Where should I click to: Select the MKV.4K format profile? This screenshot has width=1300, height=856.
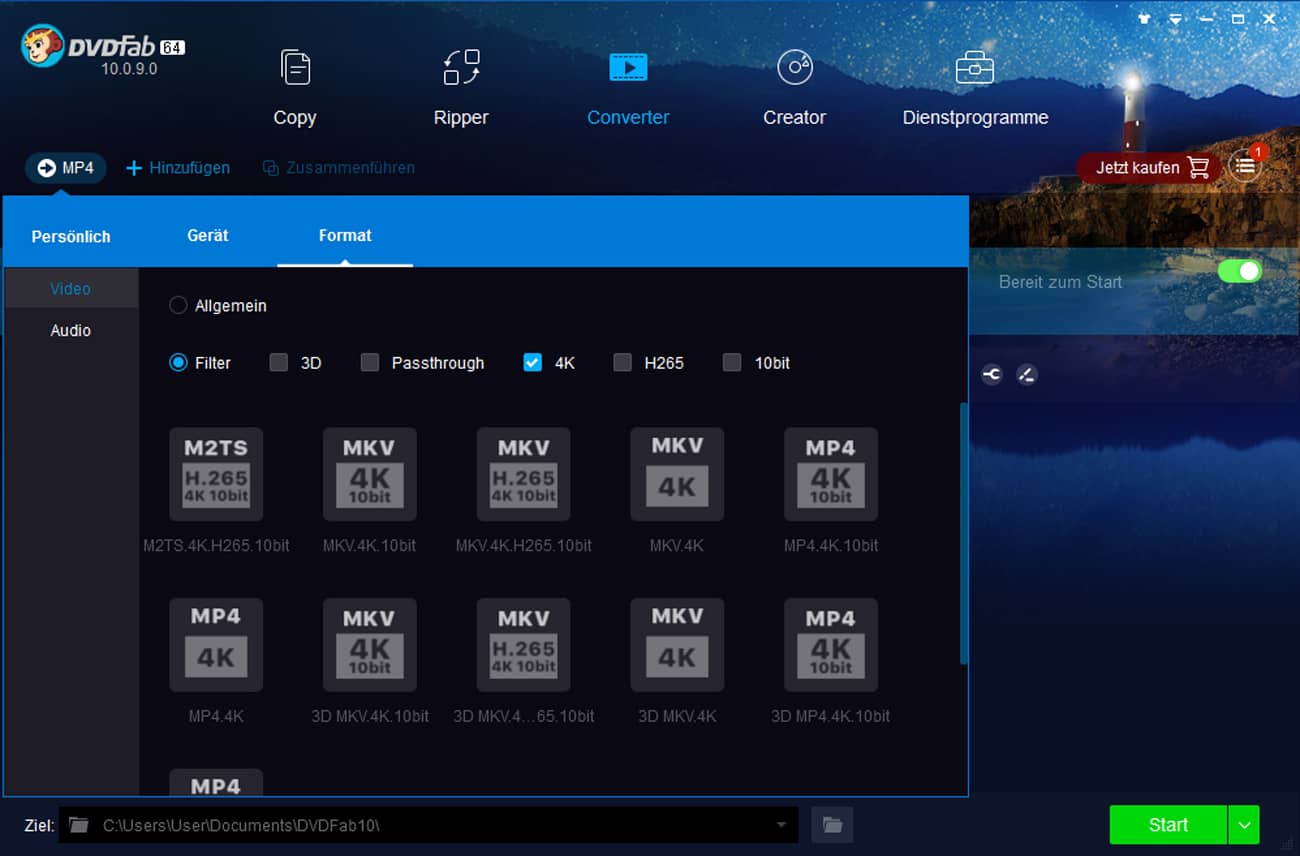click(x=677, y=490)
